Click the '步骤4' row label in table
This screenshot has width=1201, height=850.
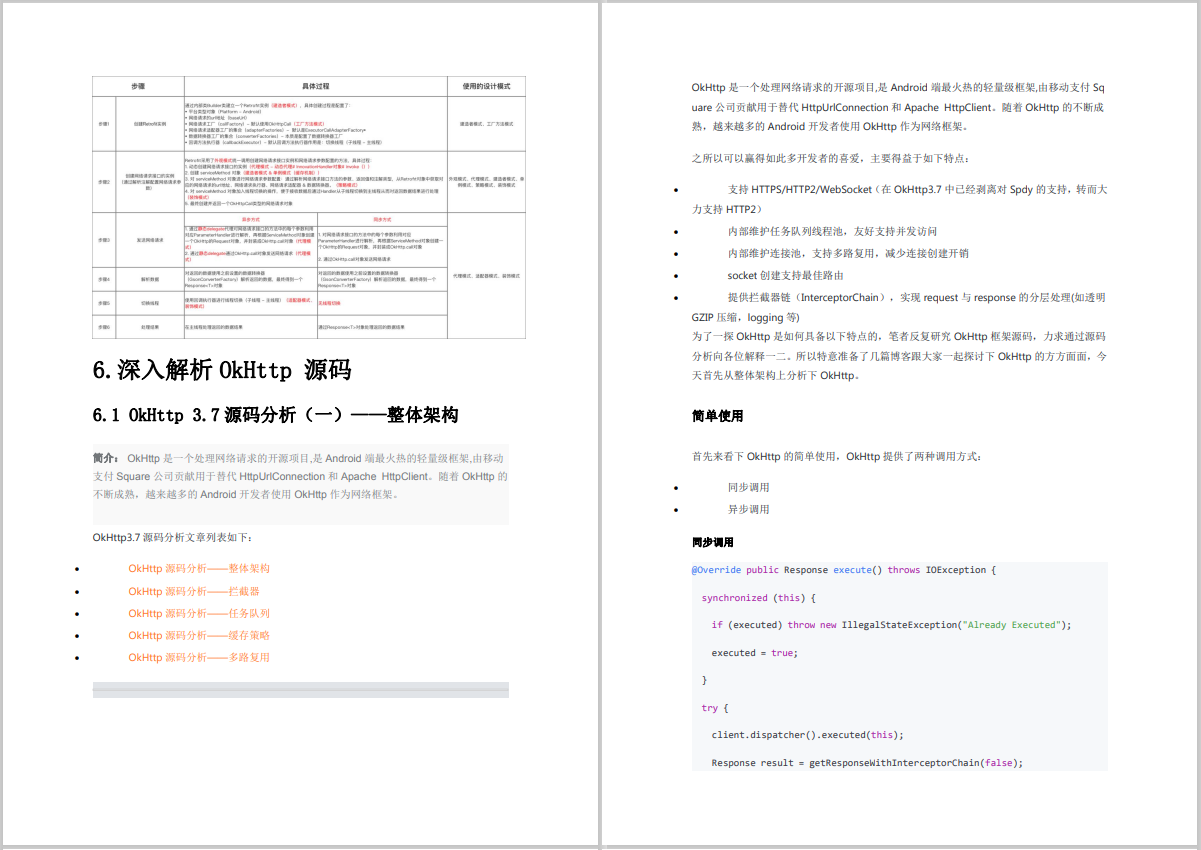[x=104, y=278]
